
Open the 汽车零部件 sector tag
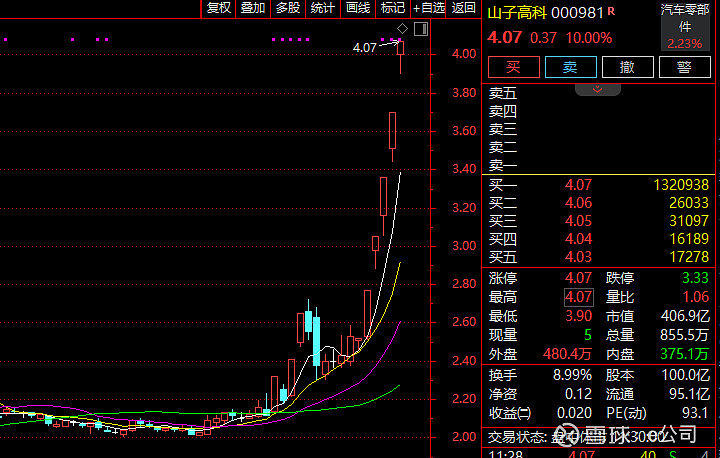tap(684, 17)
